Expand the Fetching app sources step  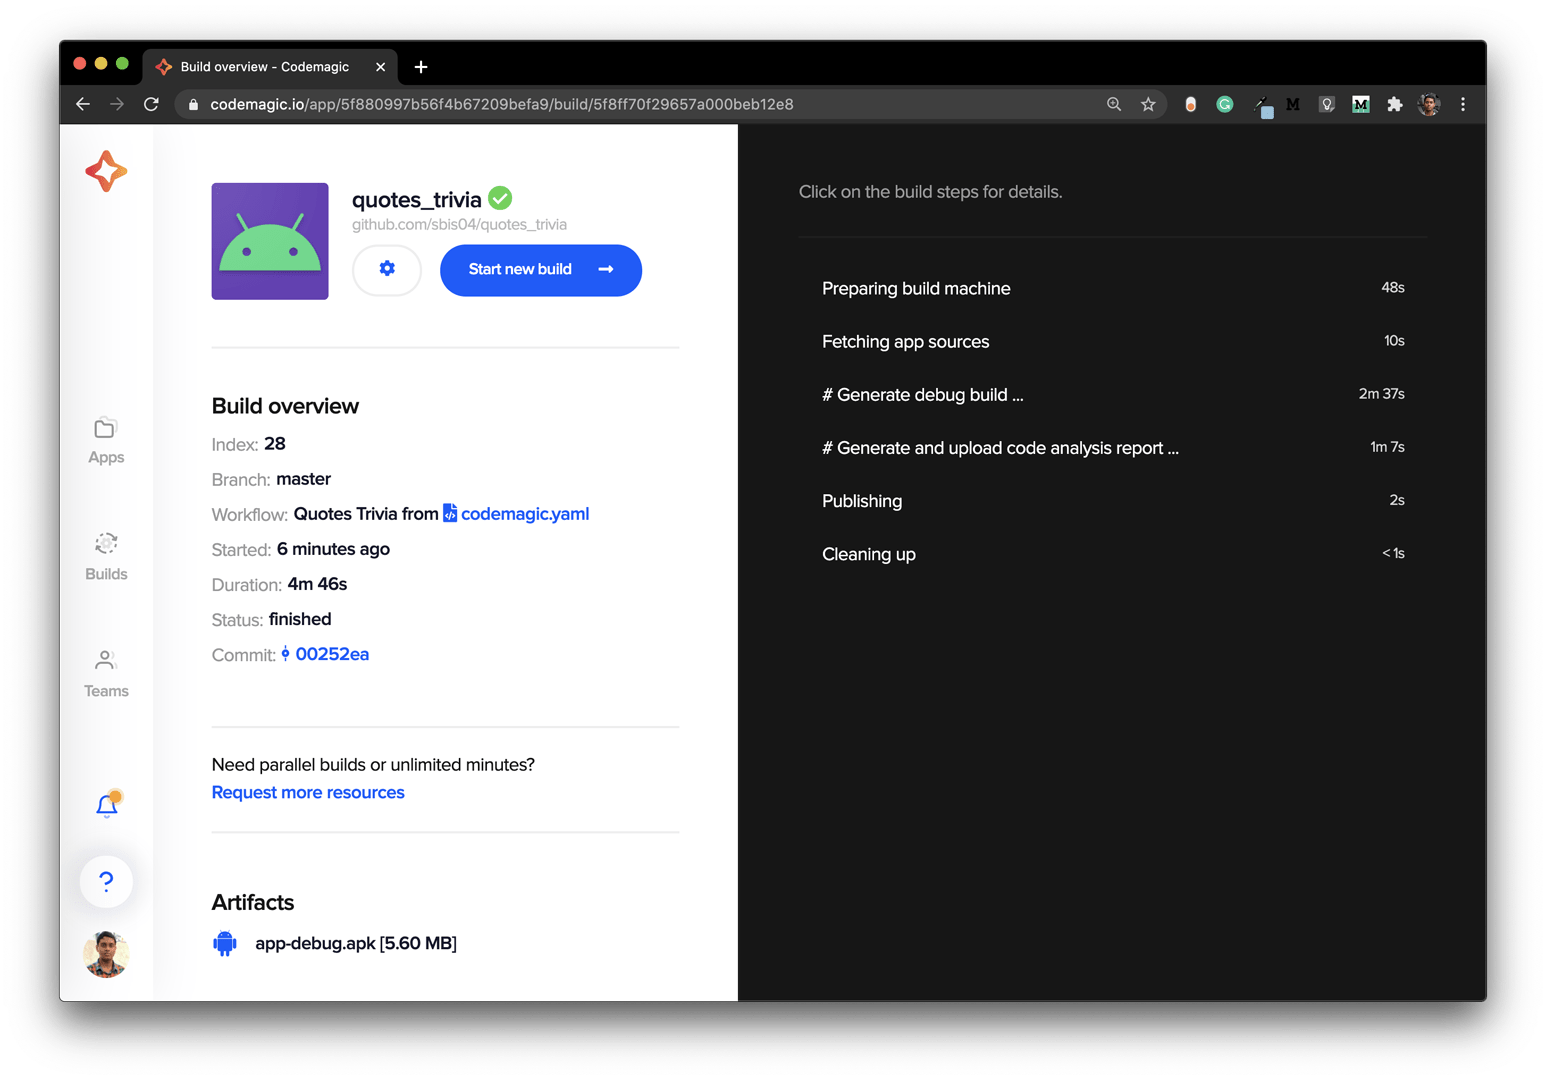click(1113, 341)
